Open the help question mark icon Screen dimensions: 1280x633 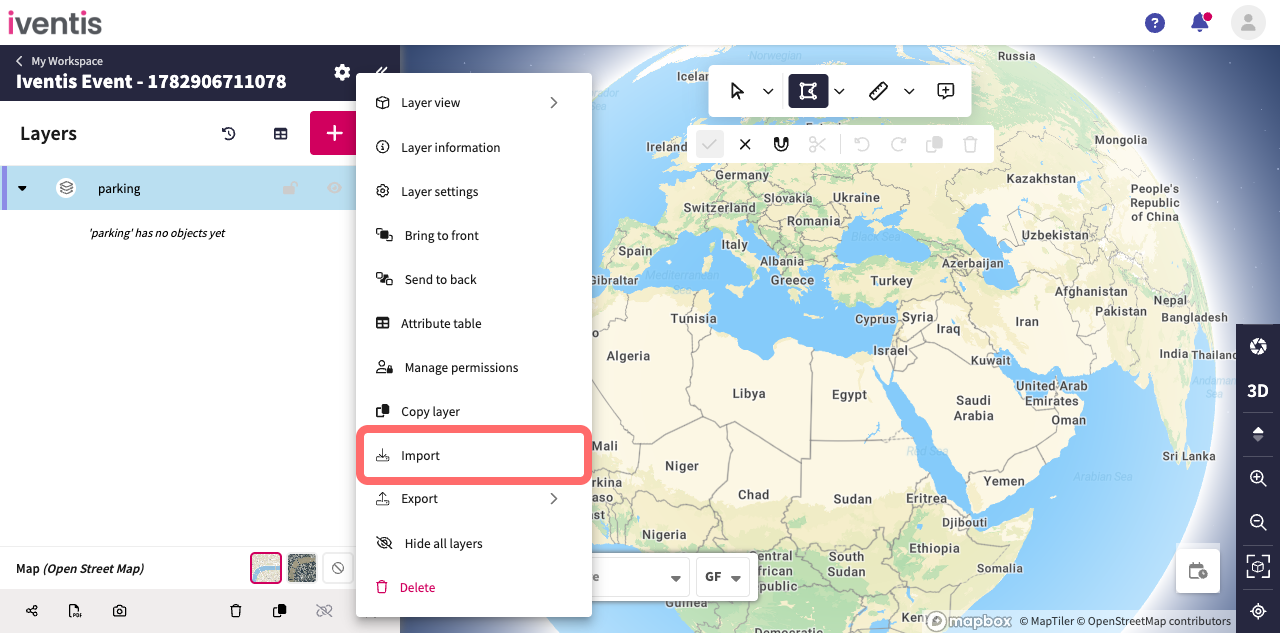[x=1155, y=22]
